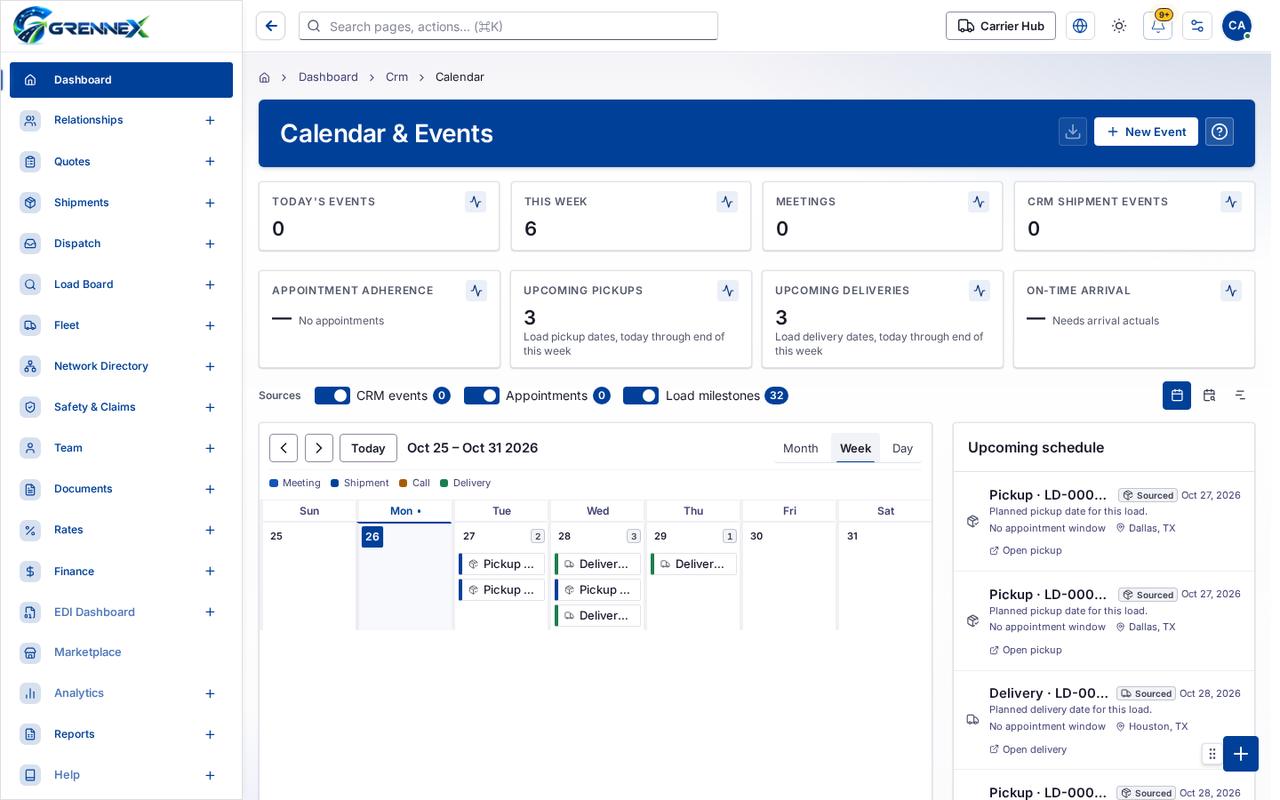Expand the Fleet sidebar section
1280x800 pixels.
210,326
